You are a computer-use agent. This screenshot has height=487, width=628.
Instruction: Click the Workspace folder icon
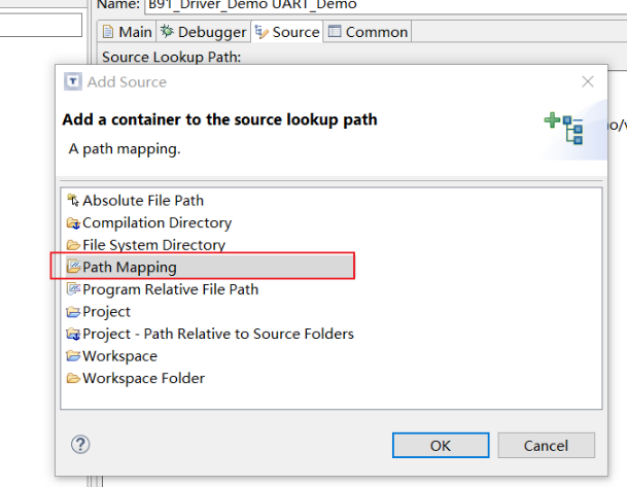tap(73, 356)
